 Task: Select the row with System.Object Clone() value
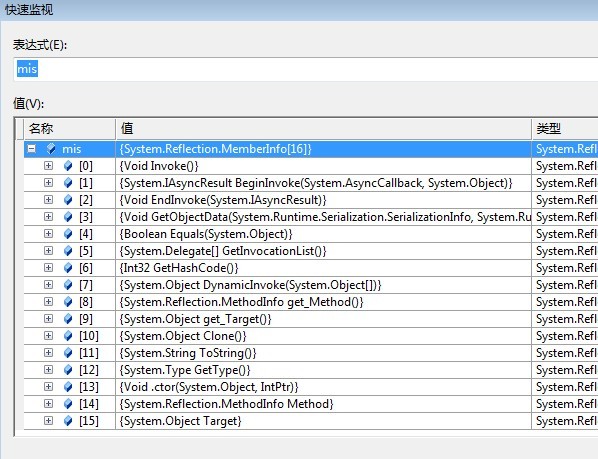[x=311, y=336]
